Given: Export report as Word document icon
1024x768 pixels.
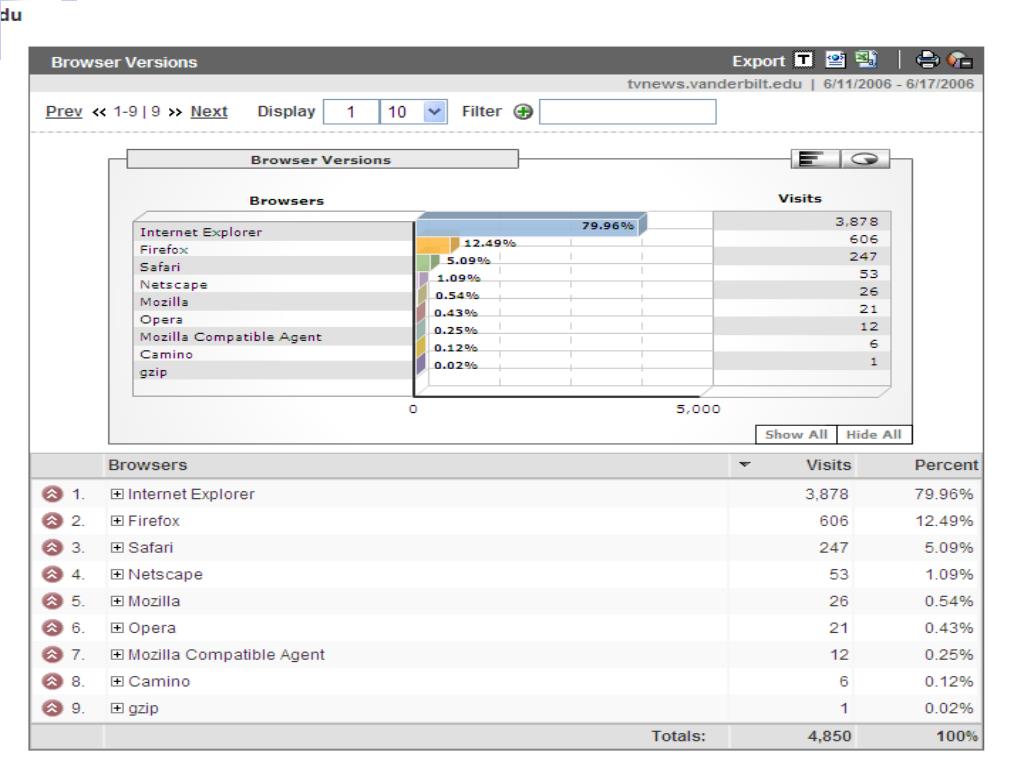Looking at the screenshot, I should 835,60.
